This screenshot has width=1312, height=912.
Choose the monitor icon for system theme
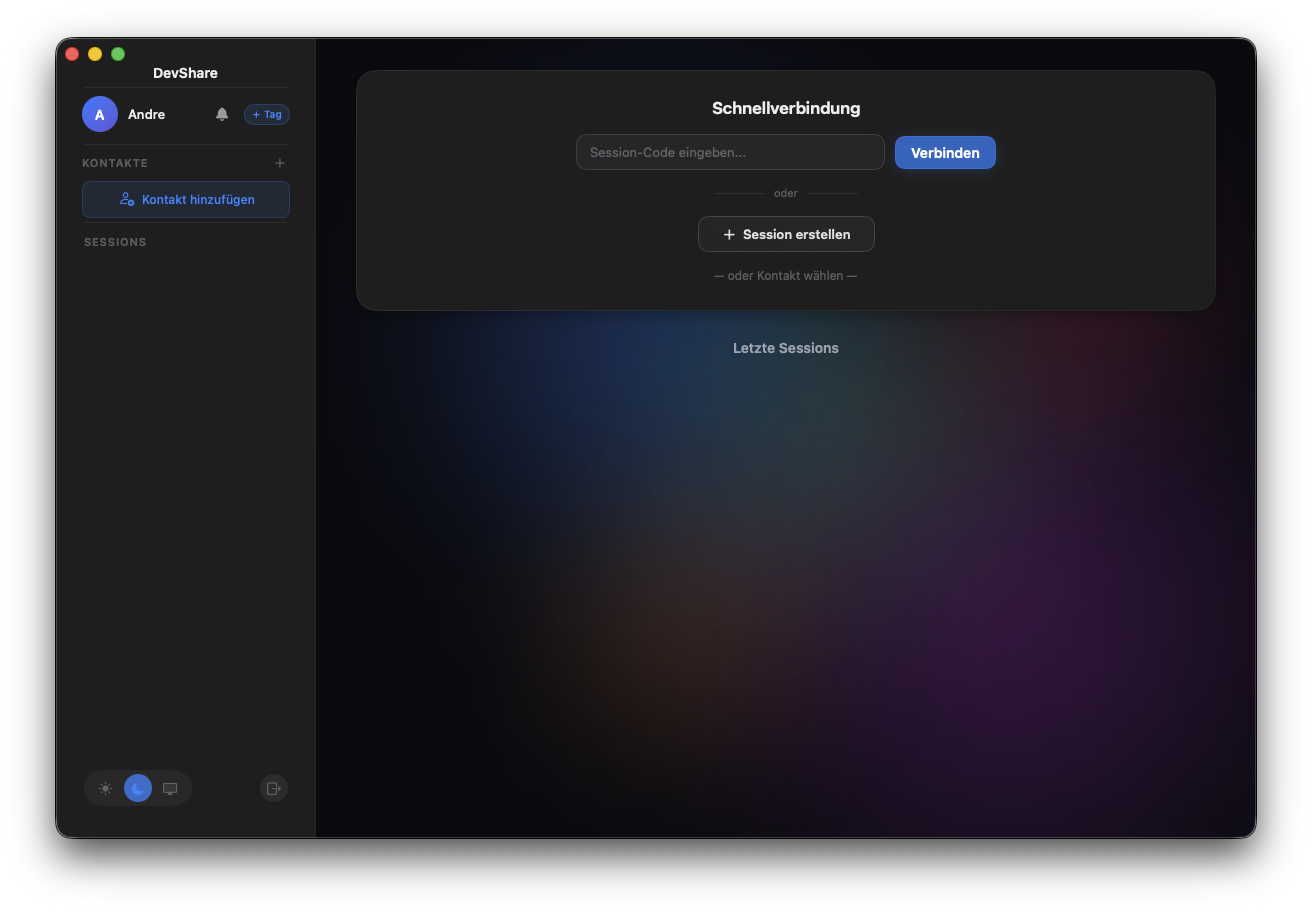click(169, 788)
